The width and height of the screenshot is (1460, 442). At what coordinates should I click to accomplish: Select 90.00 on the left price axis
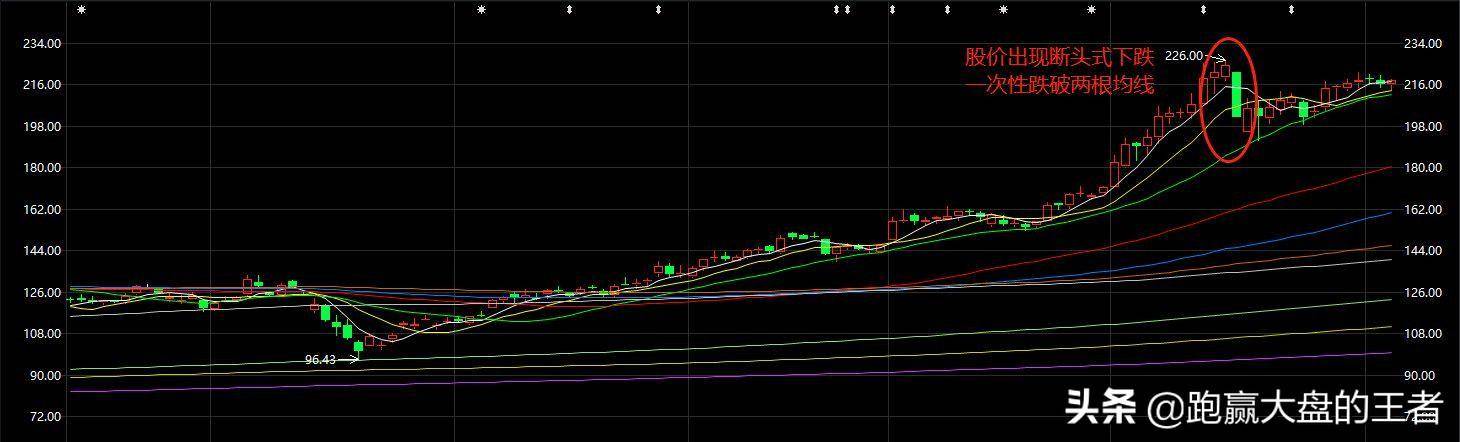[x=45, y=376]
